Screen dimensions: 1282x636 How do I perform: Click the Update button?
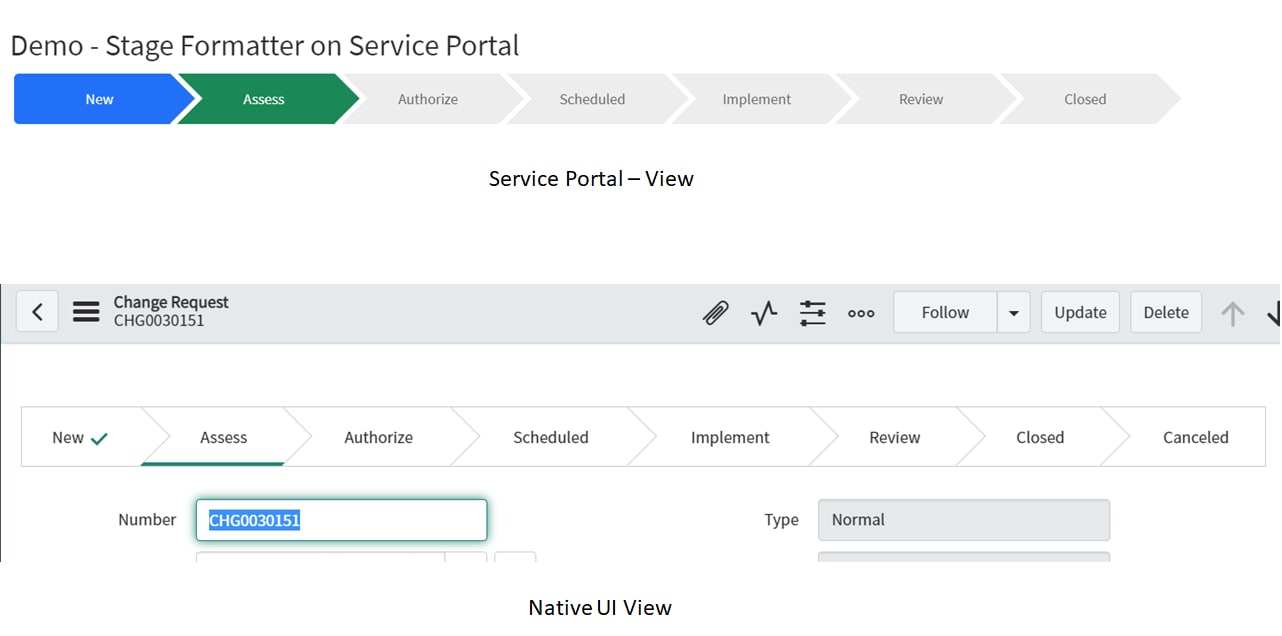click(1080, 312)
